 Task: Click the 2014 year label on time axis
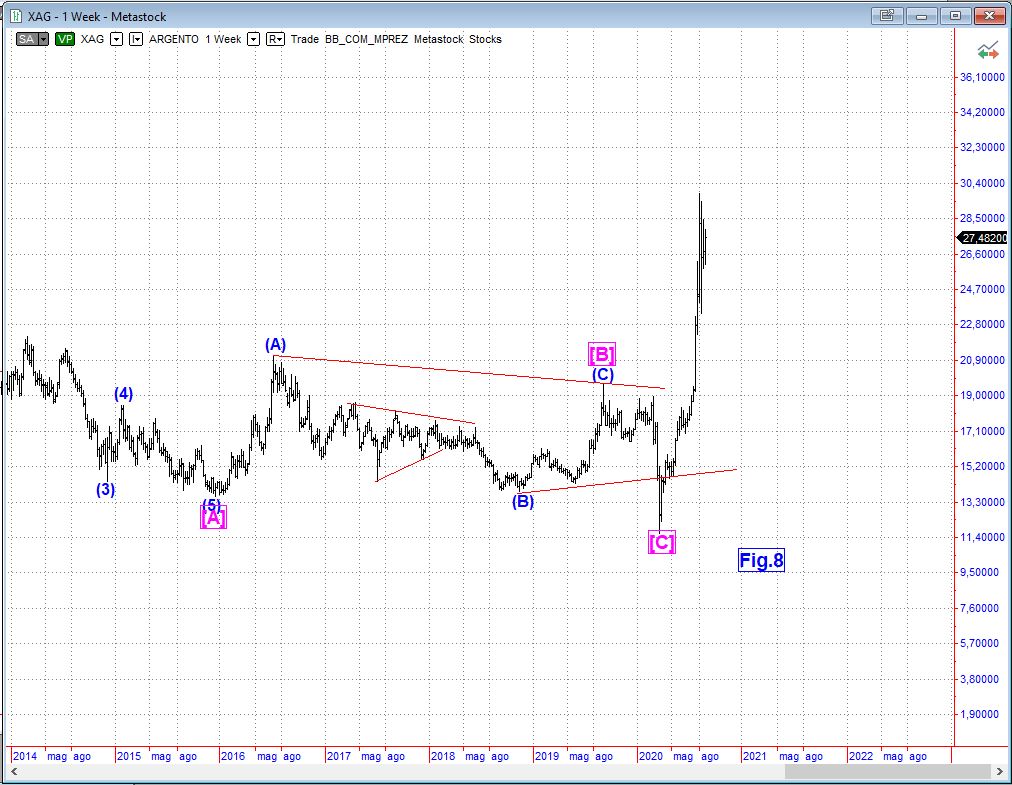tap(25, 756)
